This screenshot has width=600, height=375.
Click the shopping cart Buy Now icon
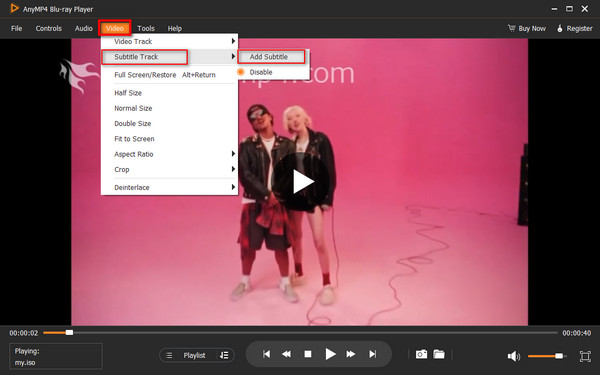(x=512, y=28)
